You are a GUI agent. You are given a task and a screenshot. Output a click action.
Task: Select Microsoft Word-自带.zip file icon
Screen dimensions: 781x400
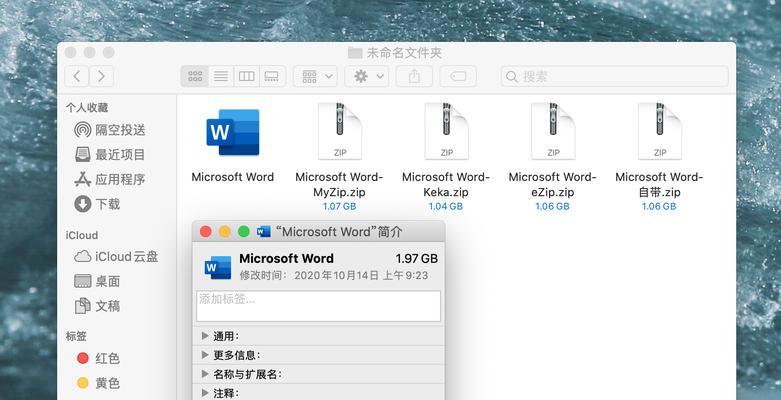coord(659,131)
